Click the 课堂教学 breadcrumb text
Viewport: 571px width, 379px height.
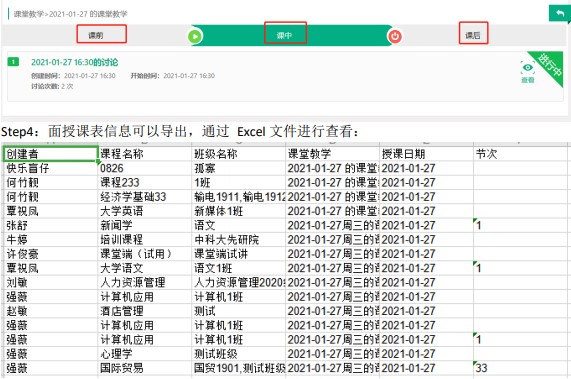pos(28,14)
